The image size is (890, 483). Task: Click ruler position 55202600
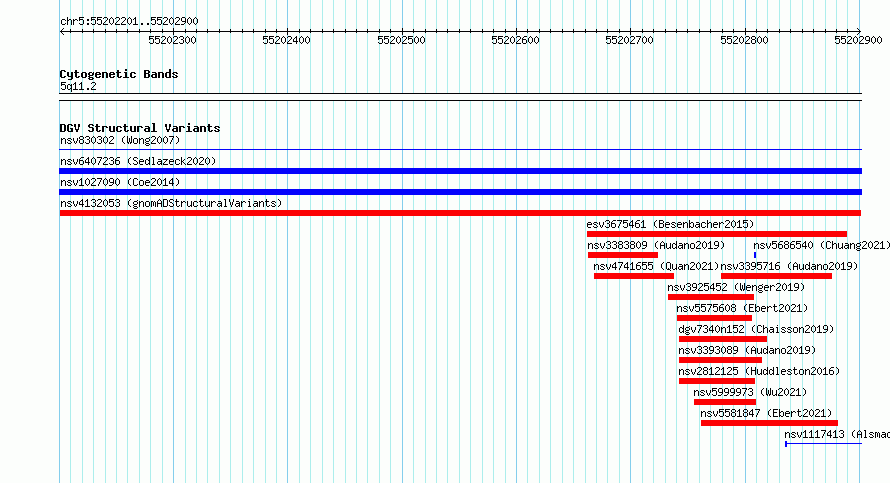click(515, 40)
